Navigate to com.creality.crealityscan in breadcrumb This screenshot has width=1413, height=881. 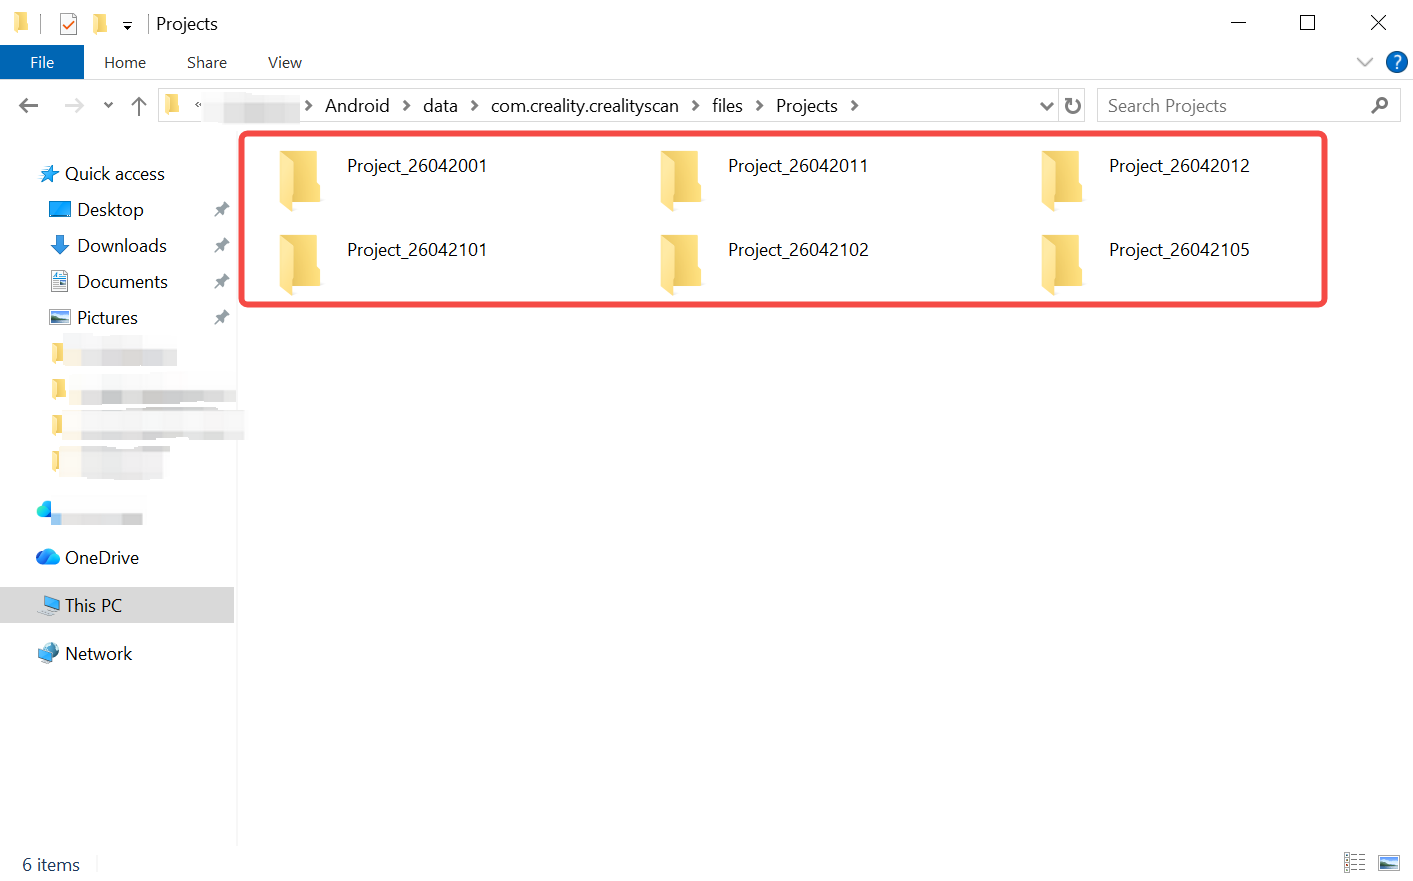(x=584, y=106)
